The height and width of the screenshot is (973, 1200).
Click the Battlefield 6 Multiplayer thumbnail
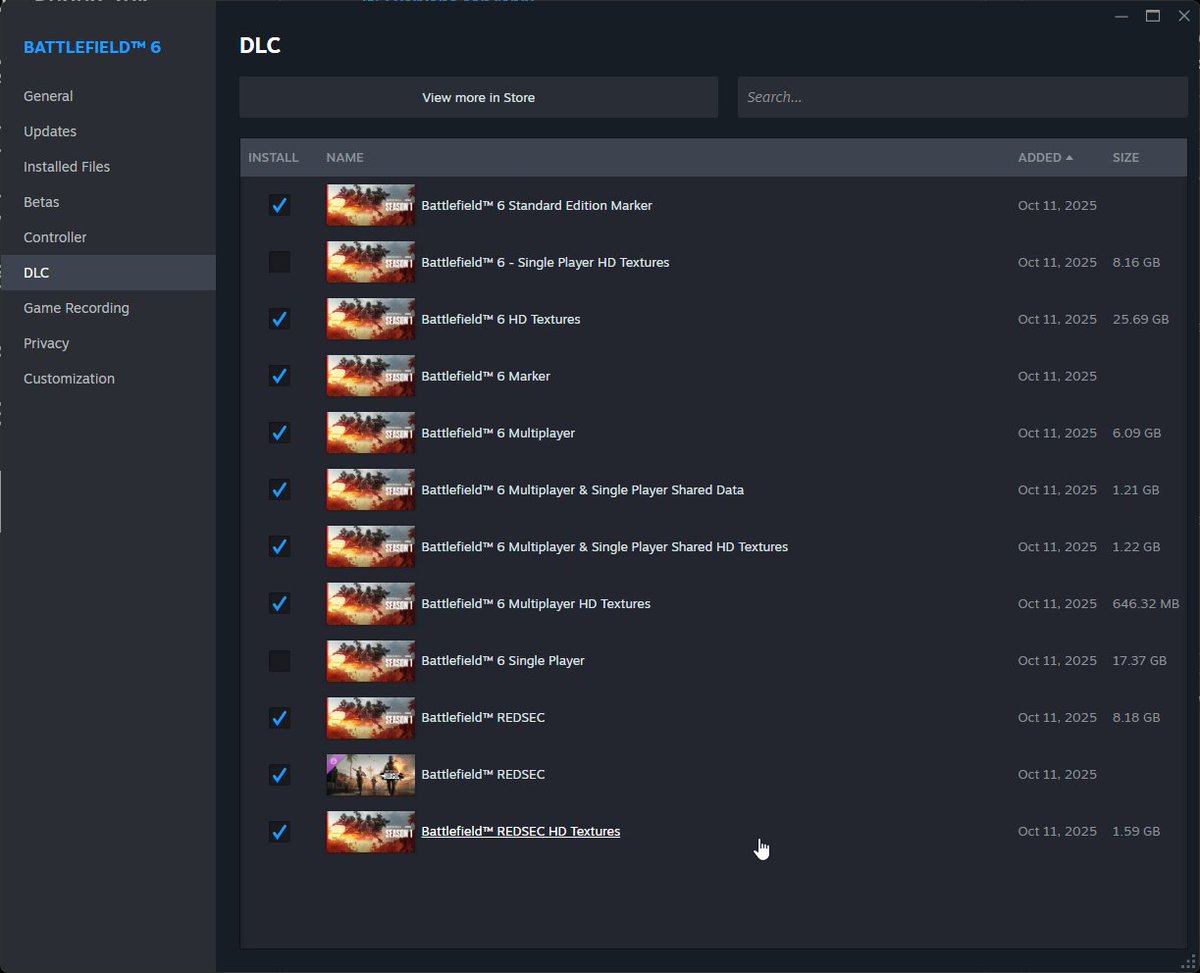[370, 433]
